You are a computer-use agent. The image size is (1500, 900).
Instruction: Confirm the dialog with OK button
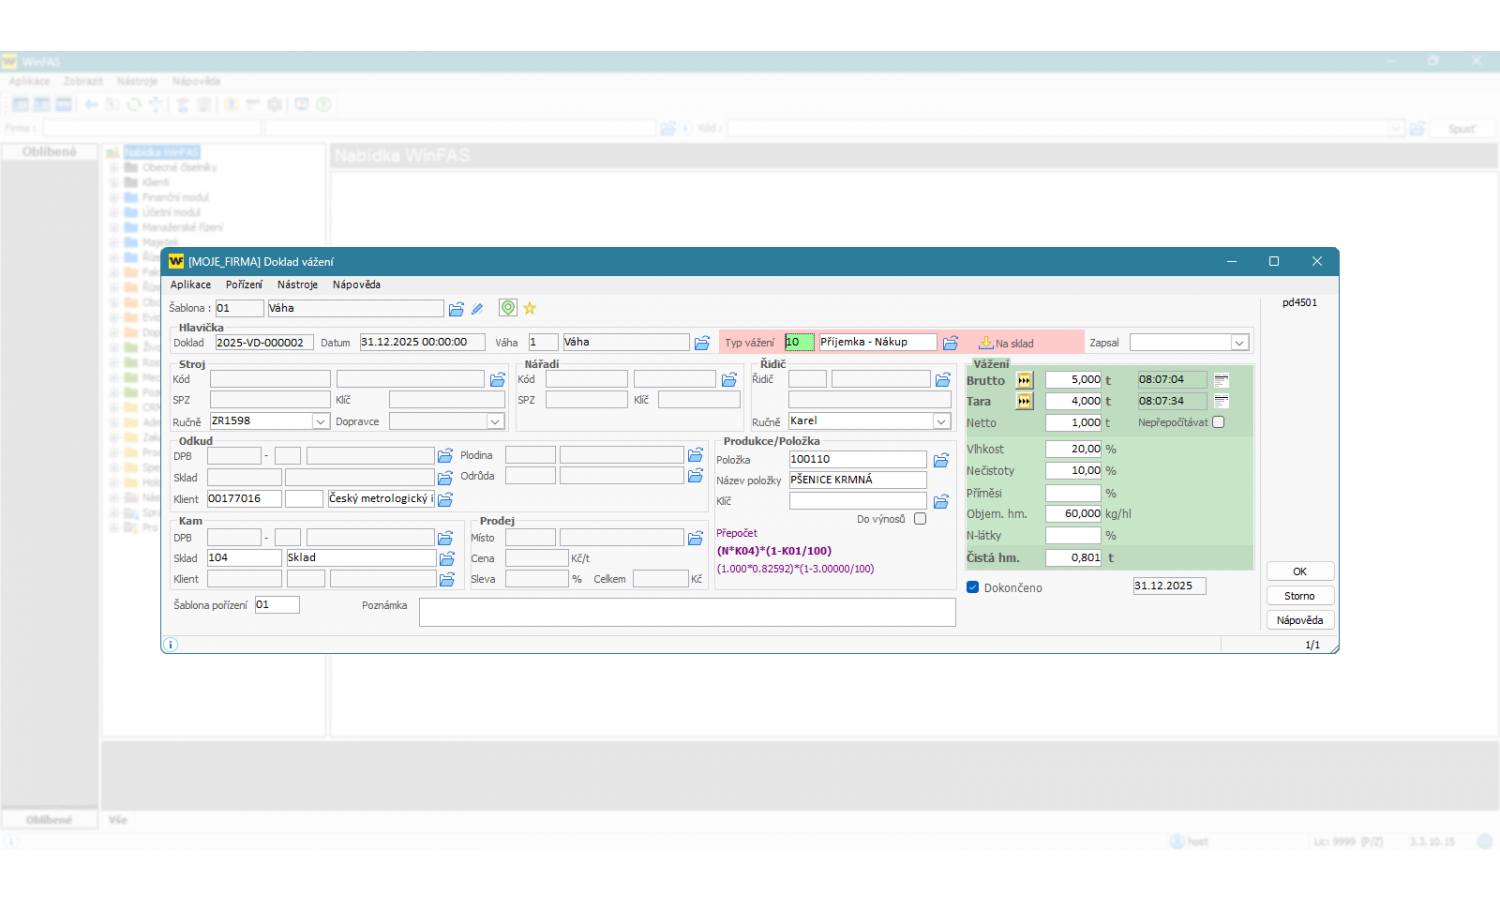tap(1299, 572)
